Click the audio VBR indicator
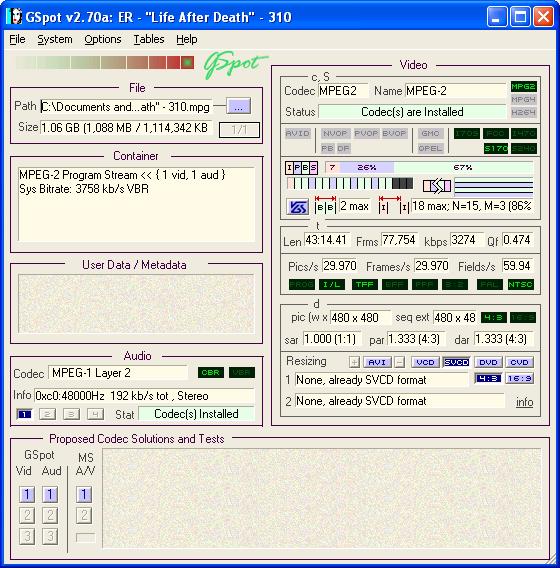This screenshot has width=560, height=568. tap(242, 372)
